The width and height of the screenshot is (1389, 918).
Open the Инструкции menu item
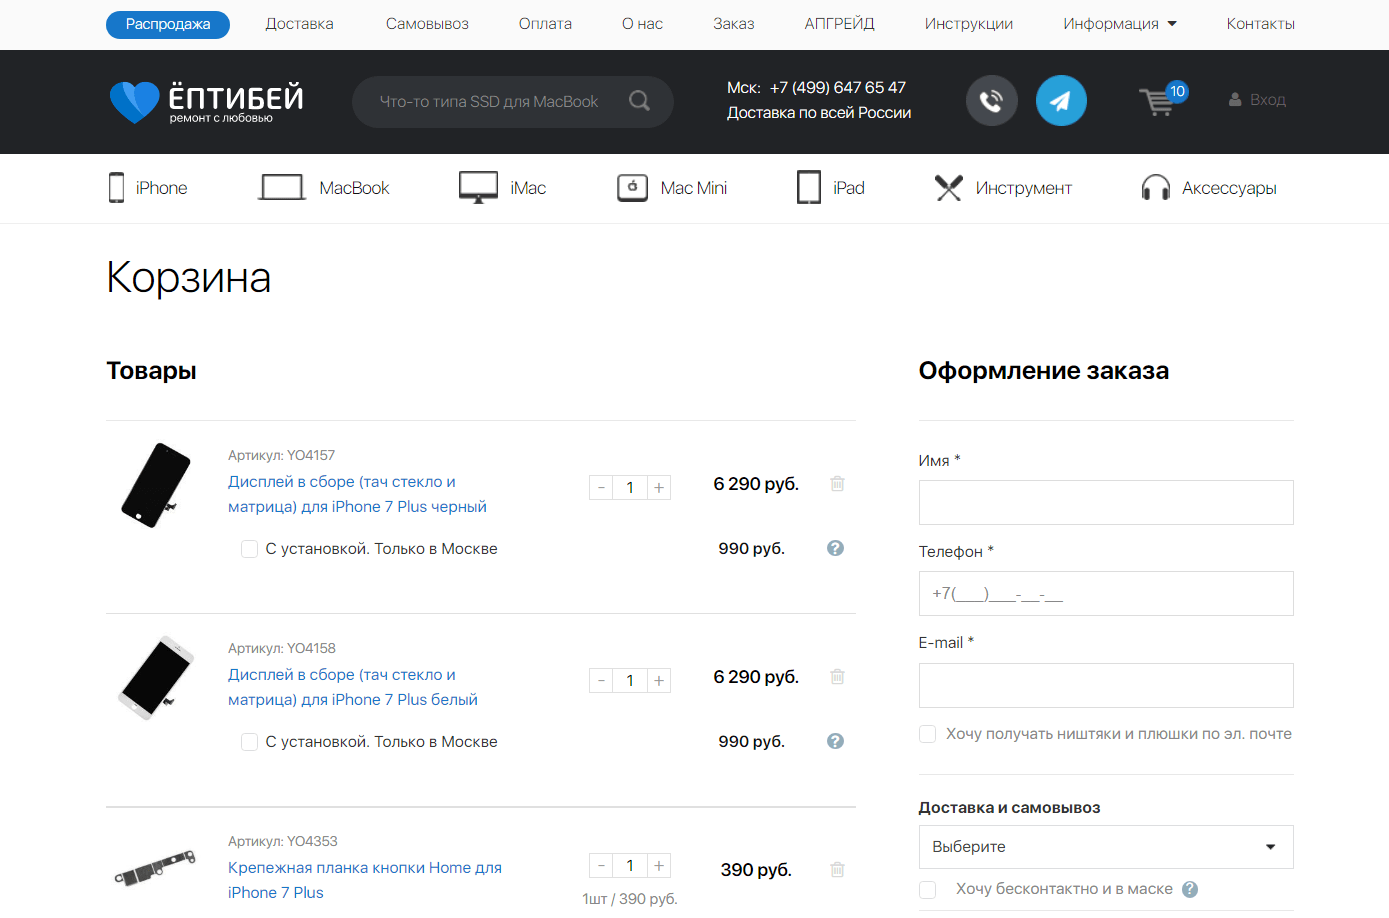click(969, 24)
